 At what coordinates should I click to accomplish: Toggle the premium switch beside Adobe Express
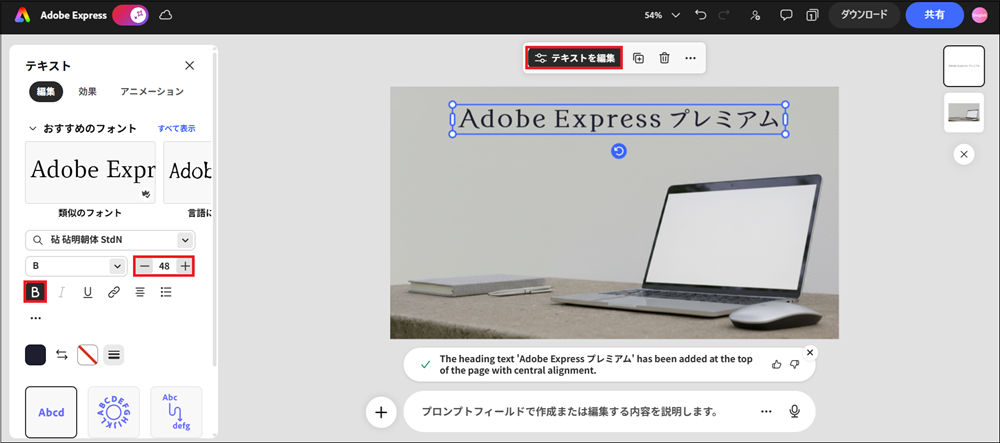point(131,15)
